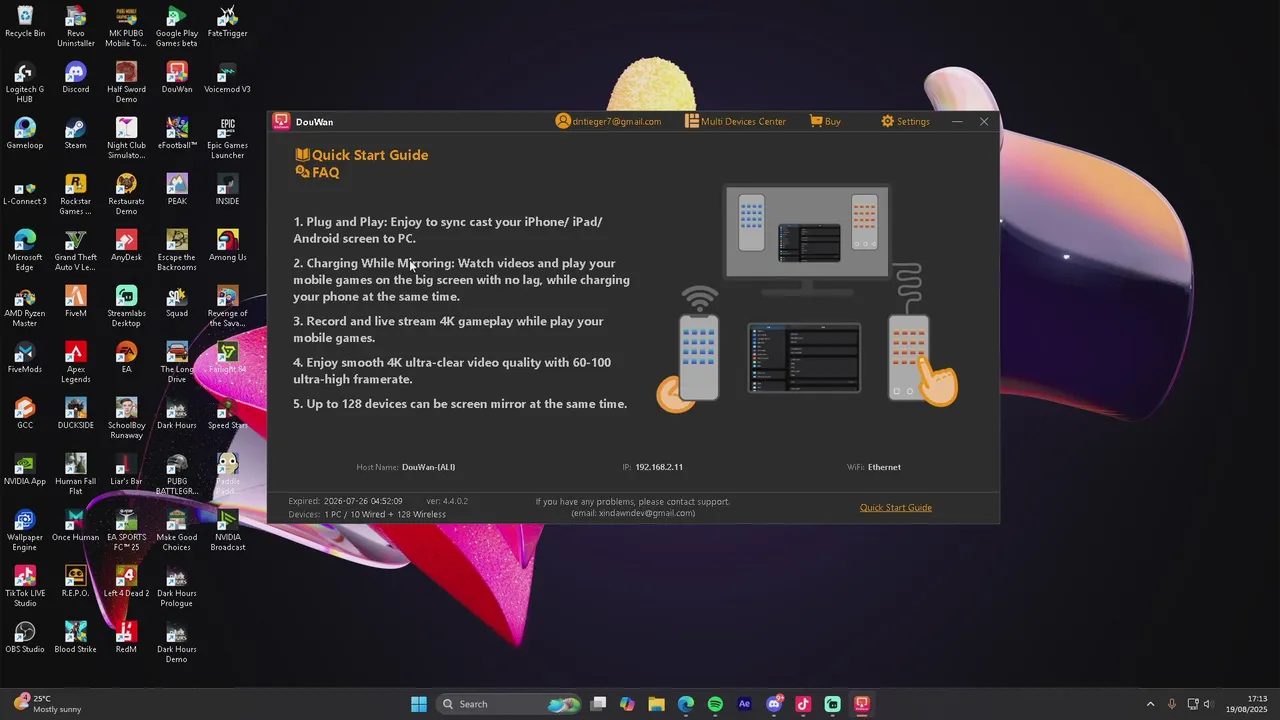Select the Among Us desktop icon
This screenshot has height=720, width=1280.
click(227, 246)
